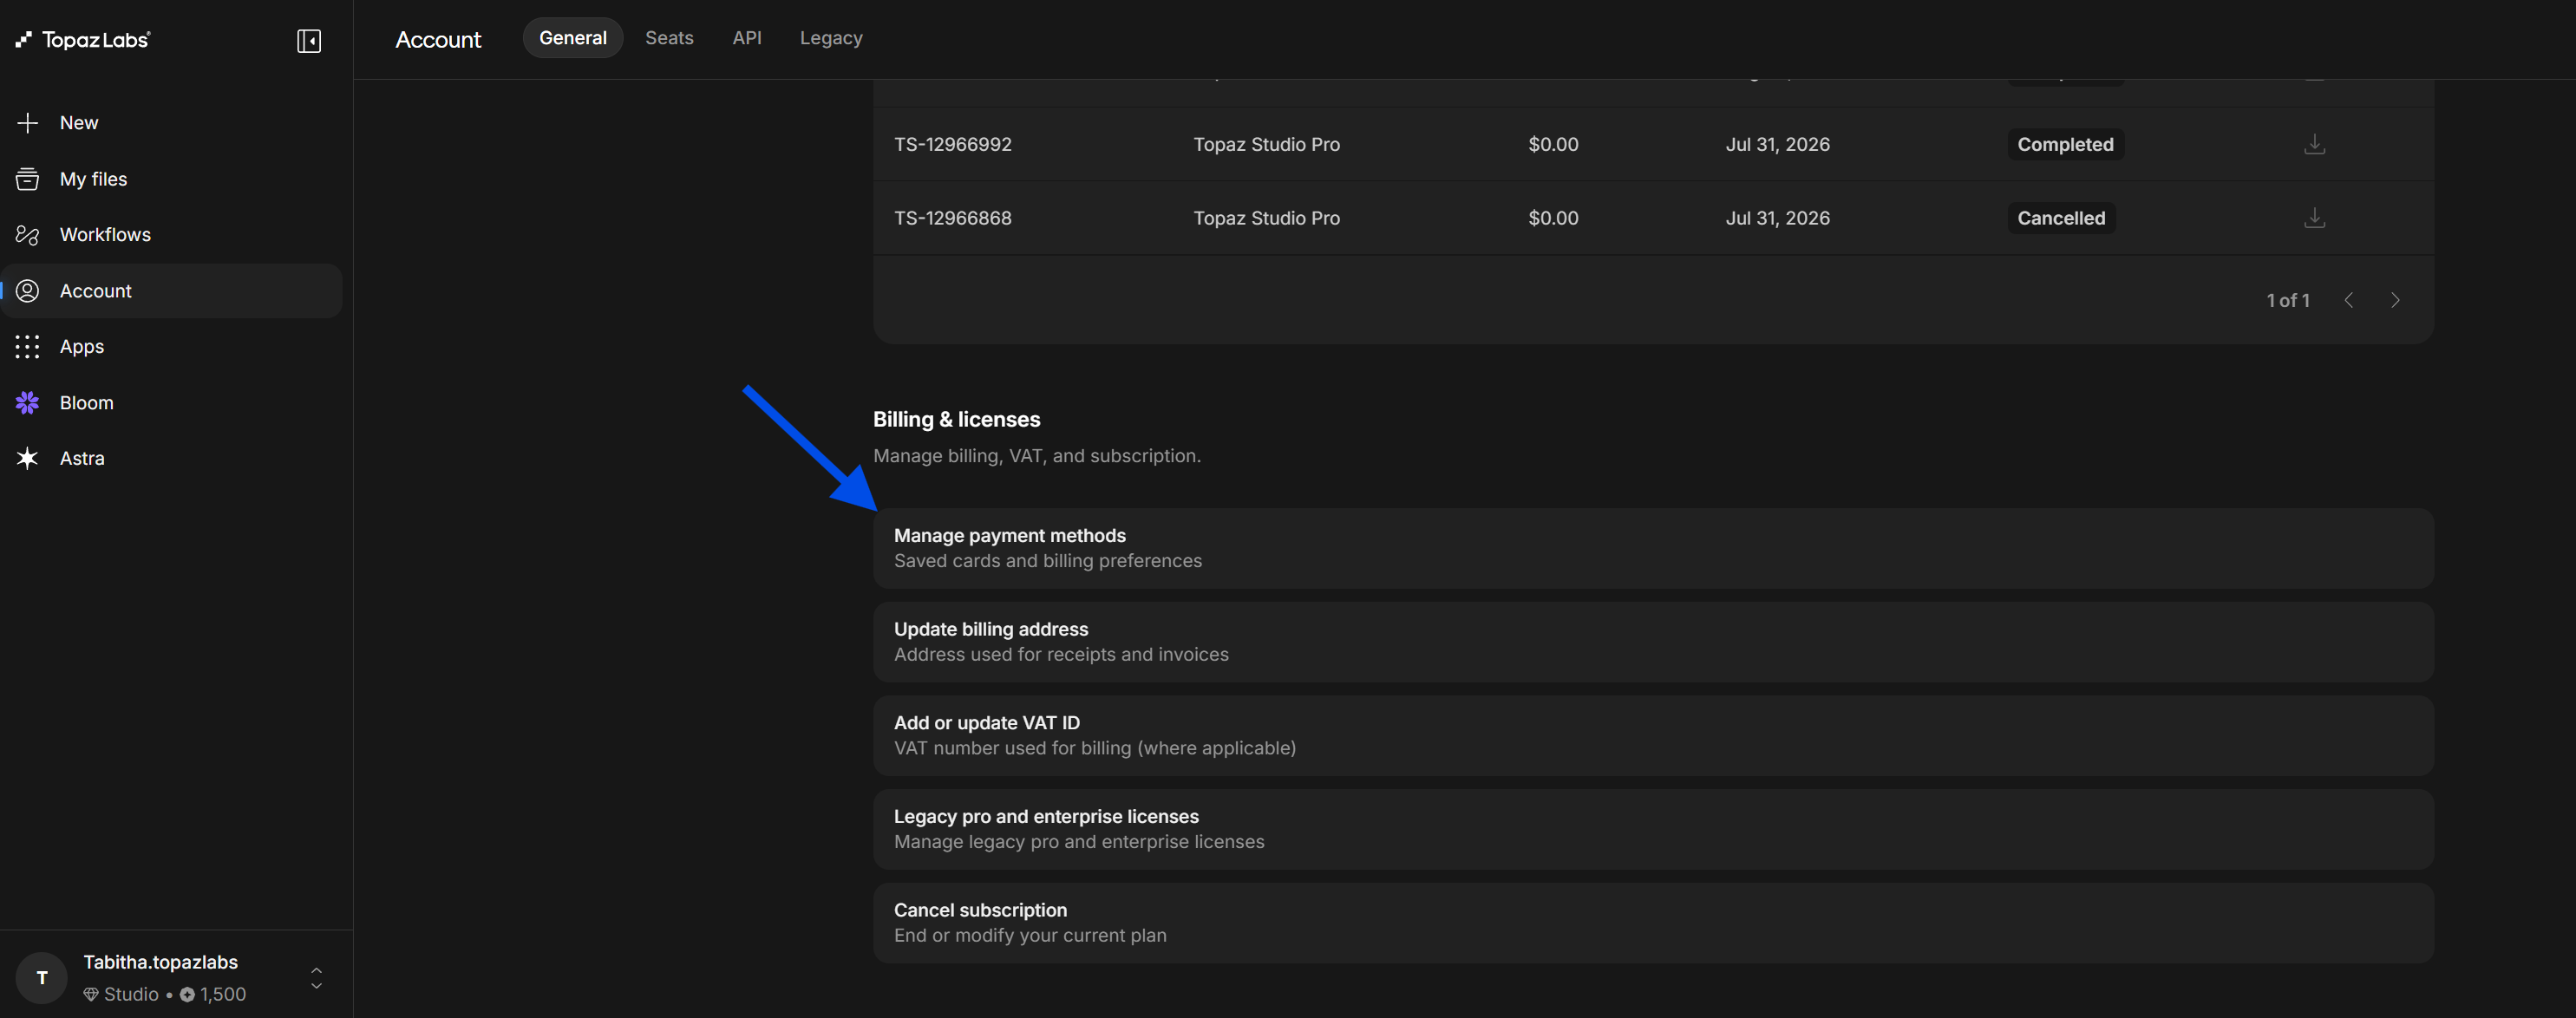Open Workflows in the sidebar
2576x1018 pixels.
tap(171, 235)
